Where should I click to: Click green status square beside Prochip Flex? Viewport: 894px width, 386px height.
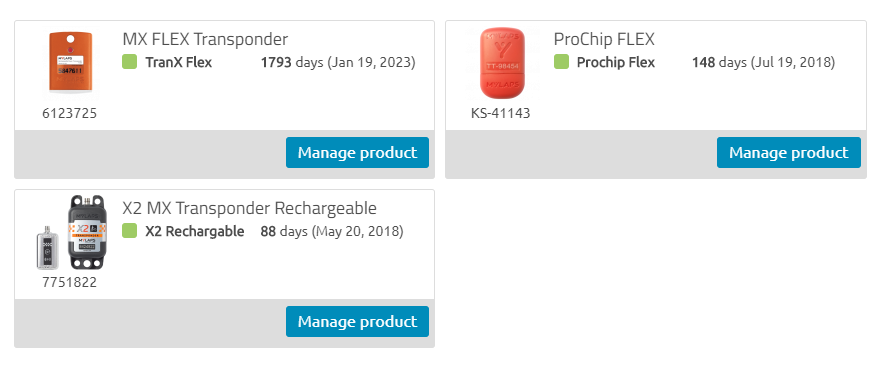coord(561,62)
